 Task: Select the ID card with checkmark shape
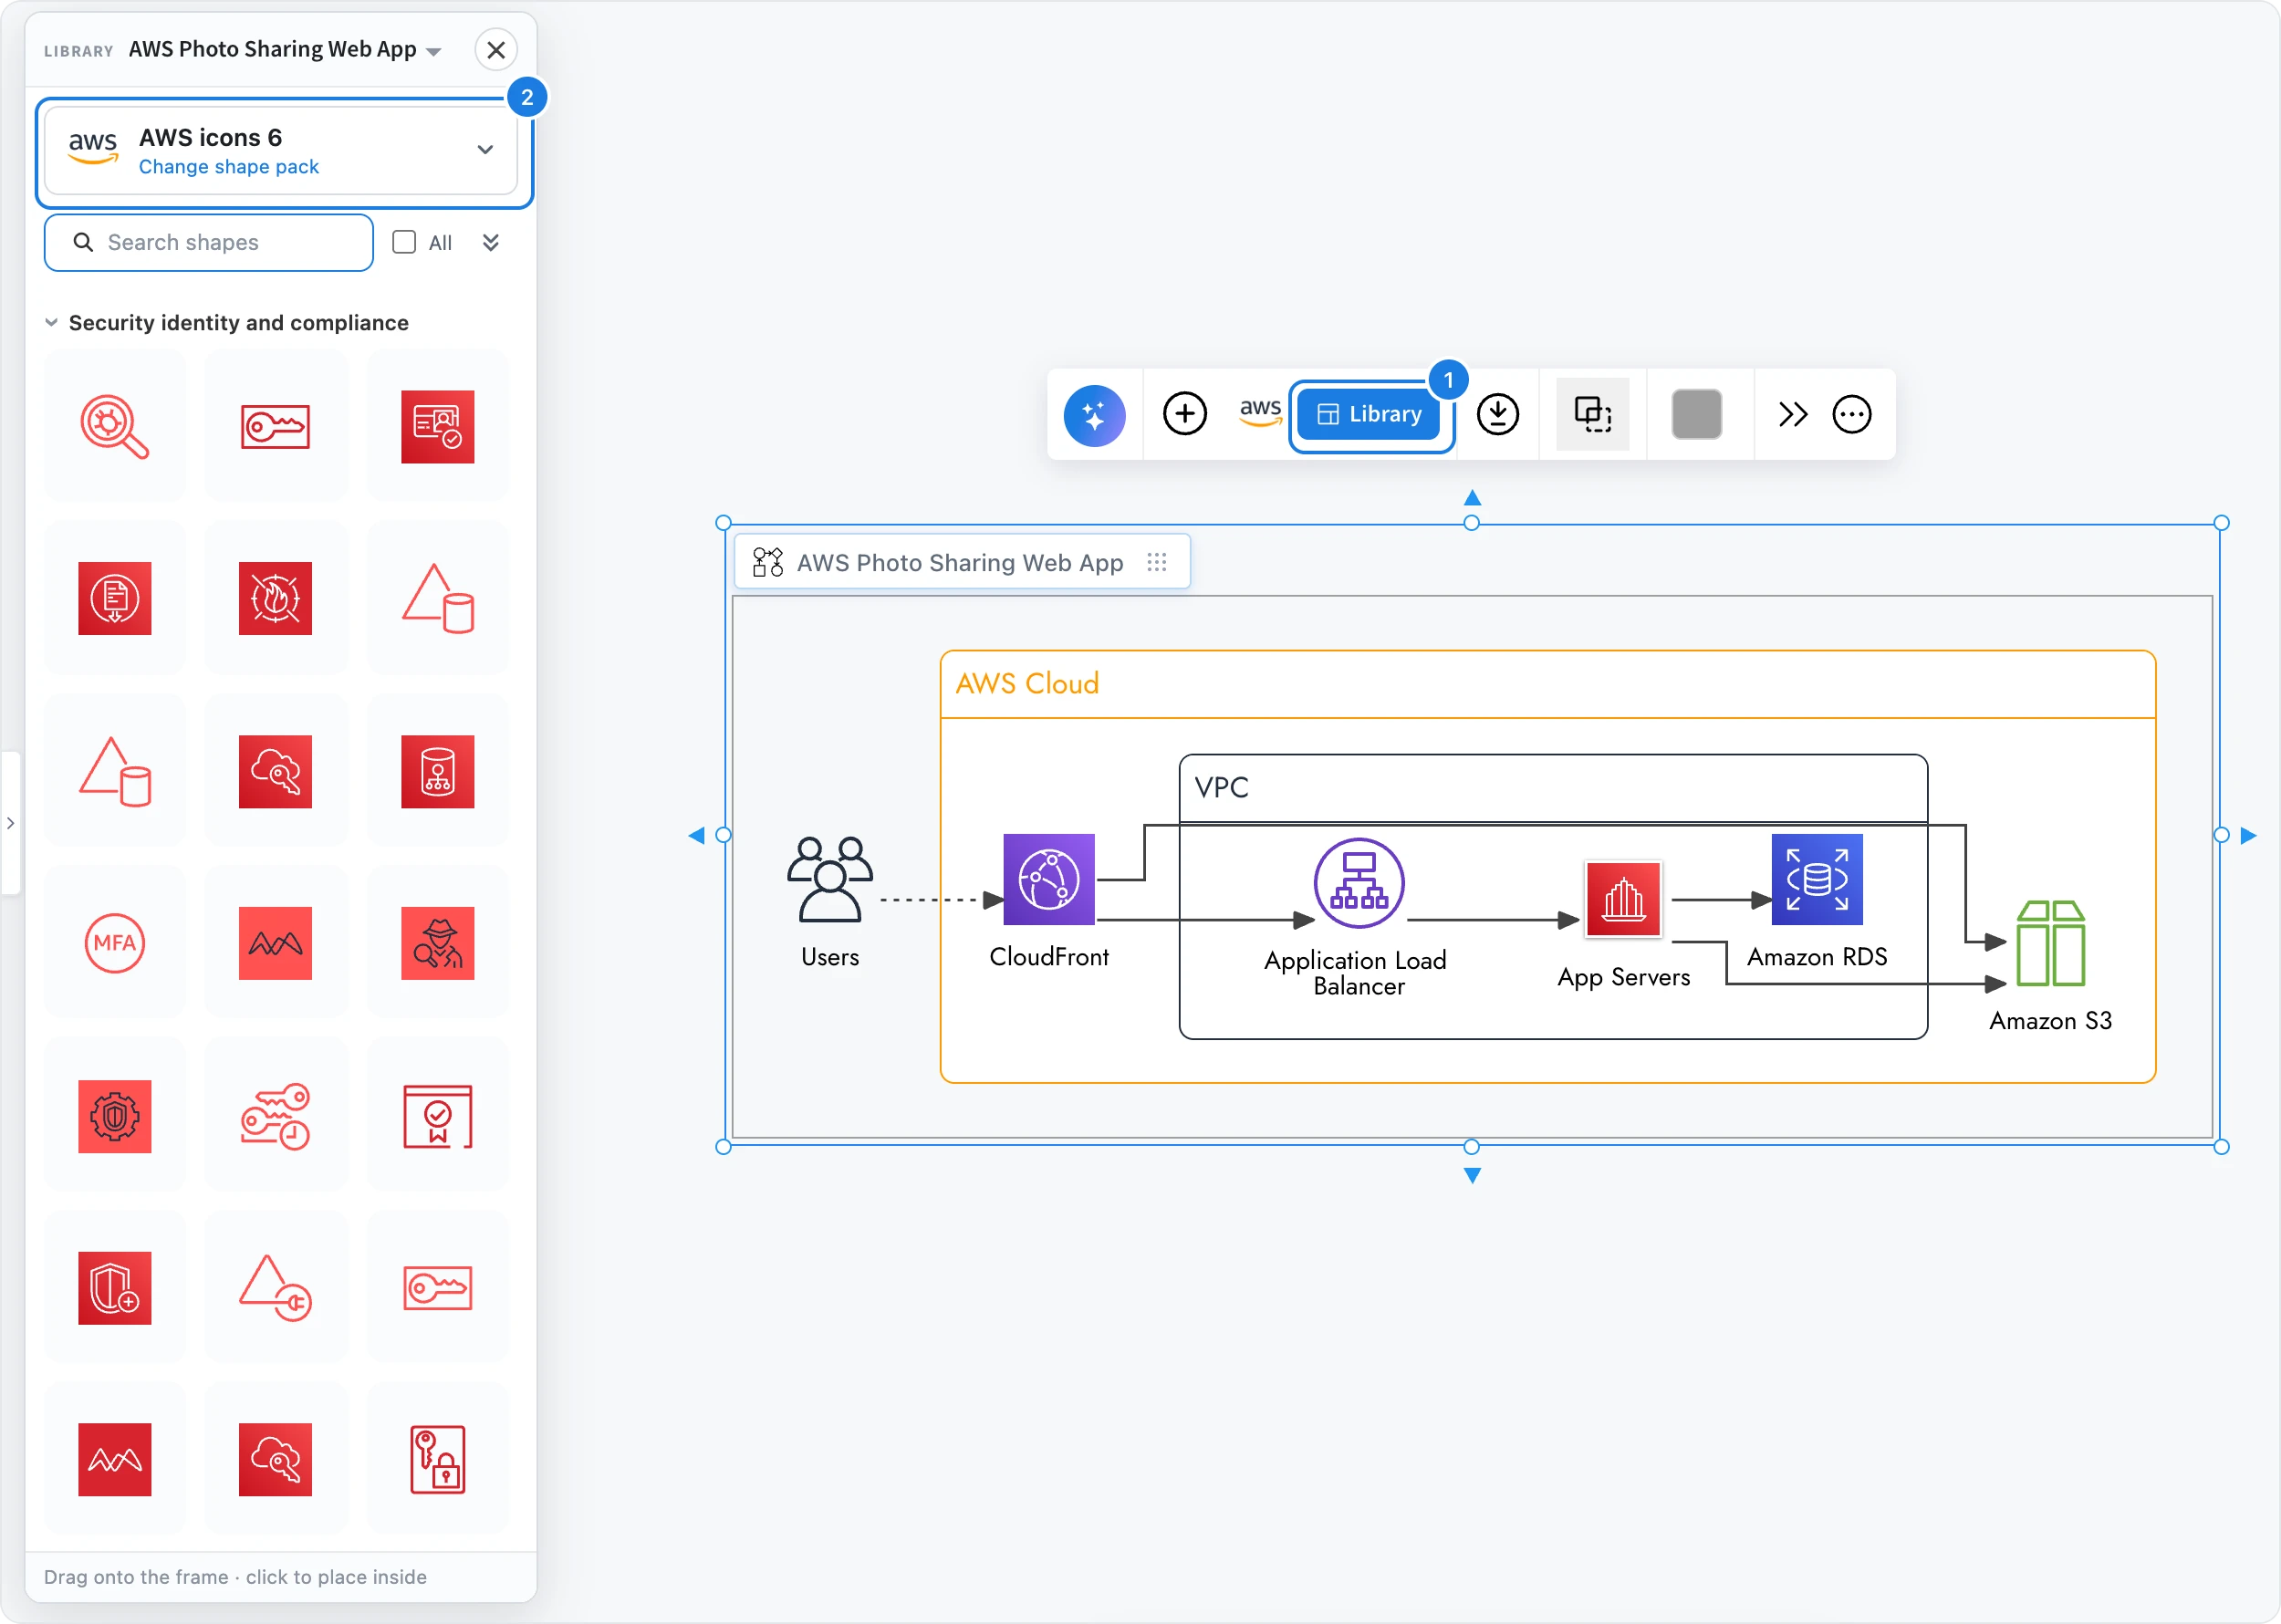tap(437, 427)
